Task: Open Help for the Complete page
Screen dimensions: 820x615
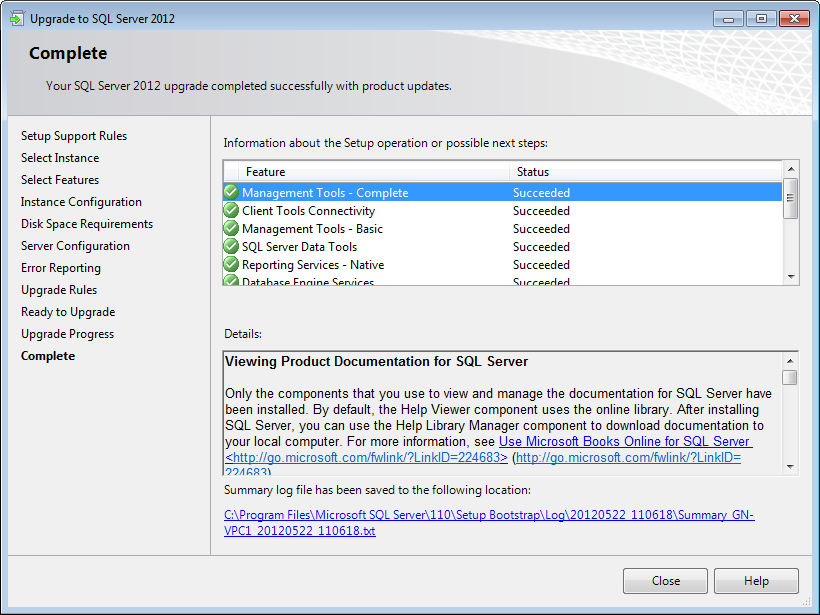Action: [x=756, y=581]
